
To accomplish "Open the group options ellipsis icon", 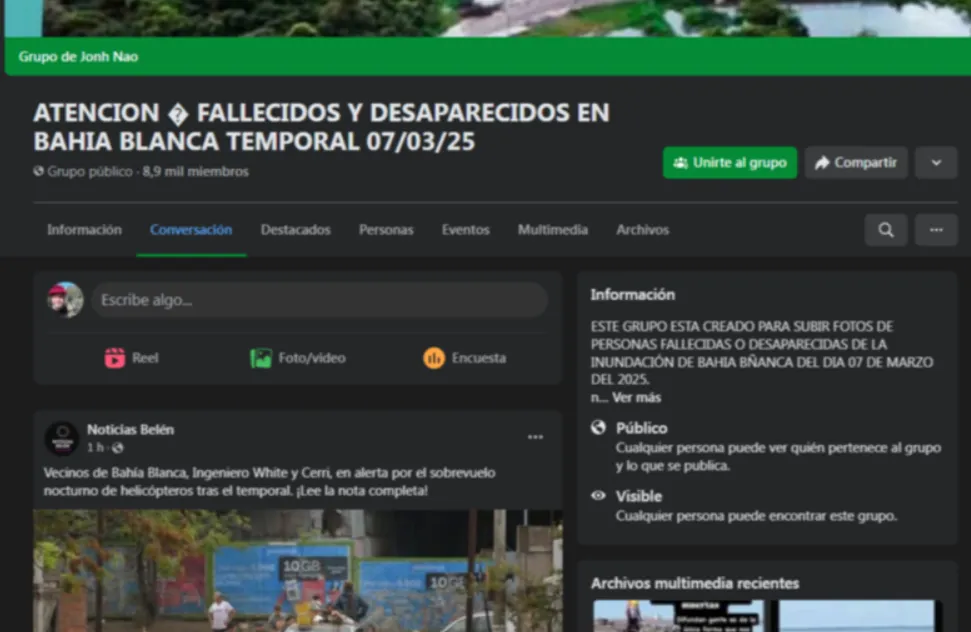I will pos(936,230).
